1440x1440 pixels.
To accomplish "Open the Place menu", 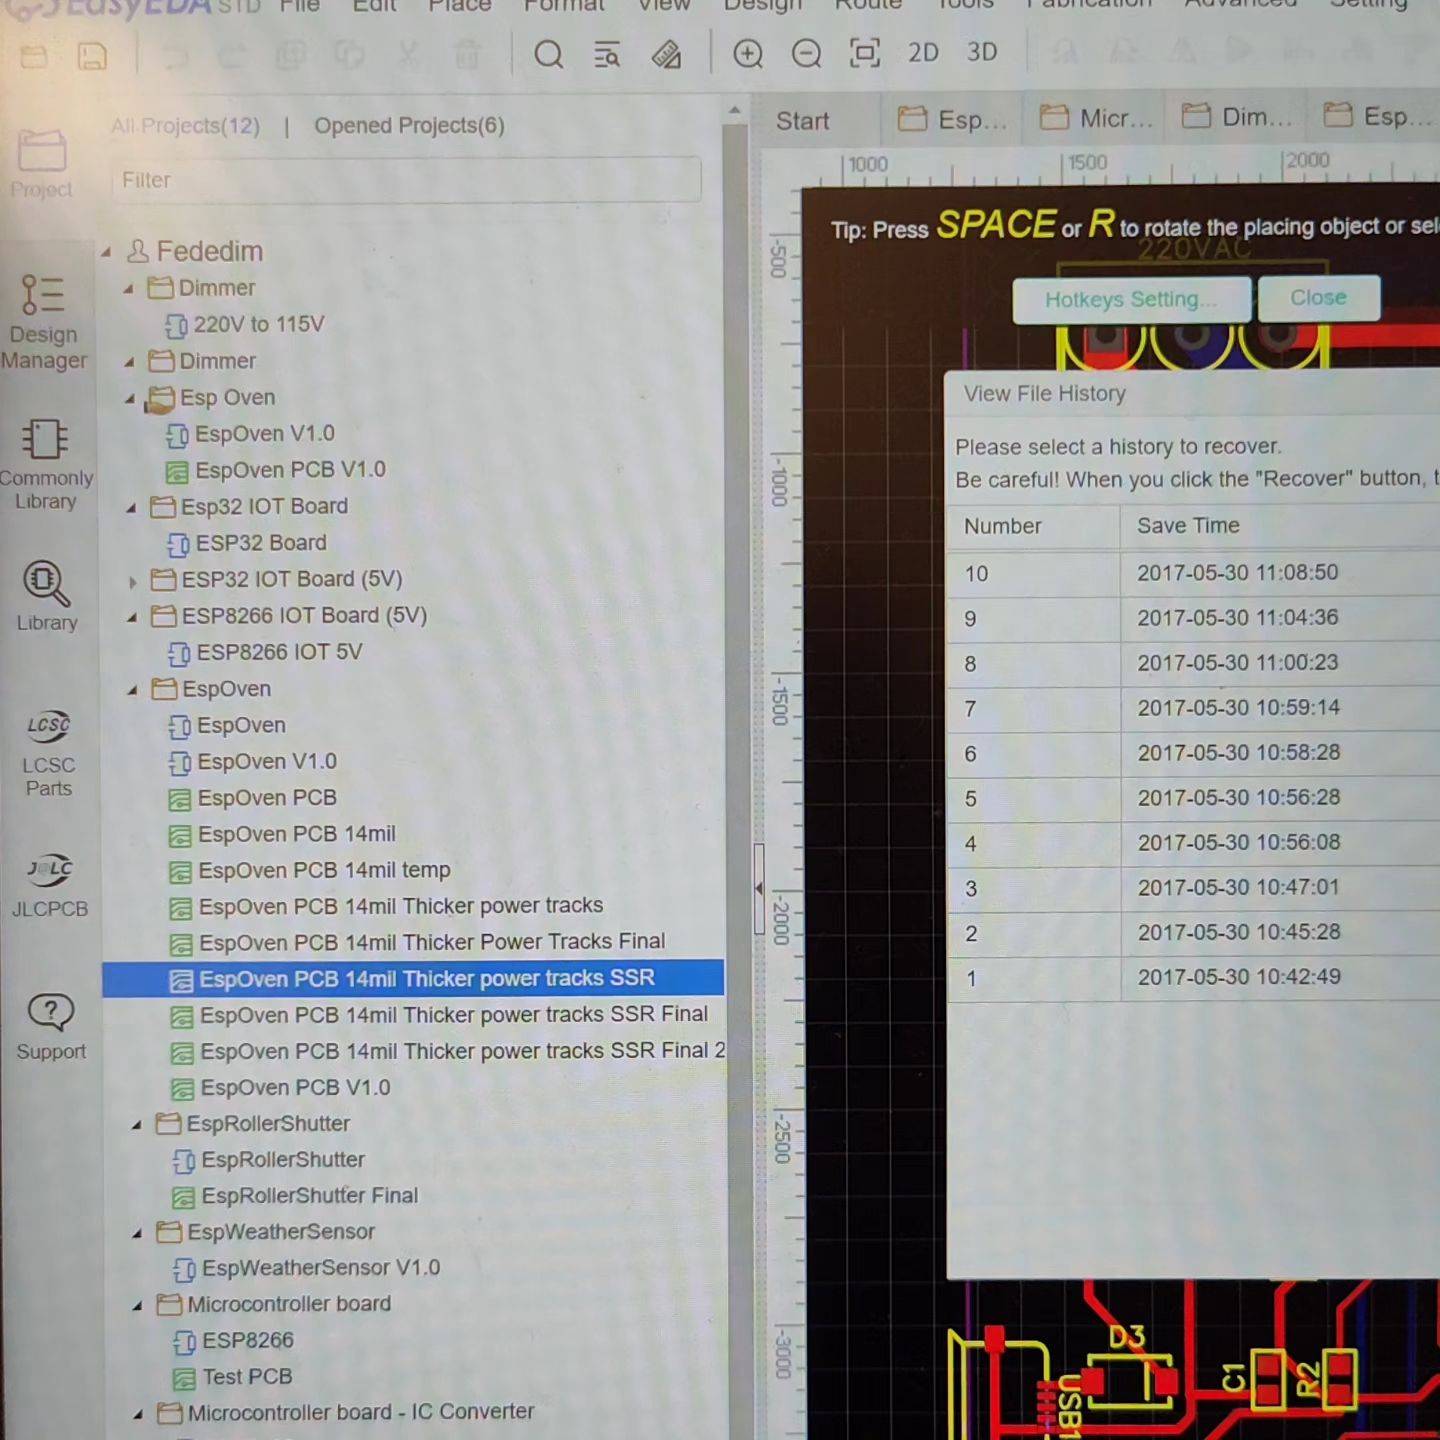I will coord(460,6).
